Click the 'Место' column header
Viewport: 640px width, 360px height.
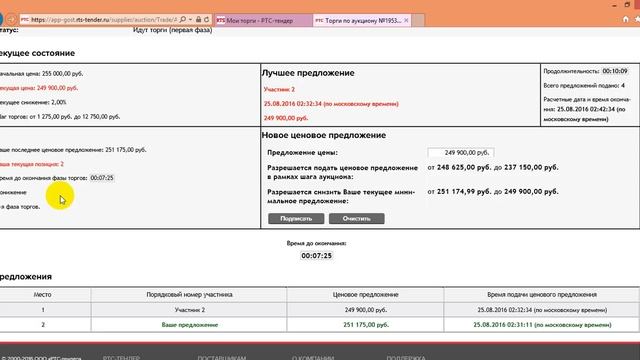[x=43, y=294]
